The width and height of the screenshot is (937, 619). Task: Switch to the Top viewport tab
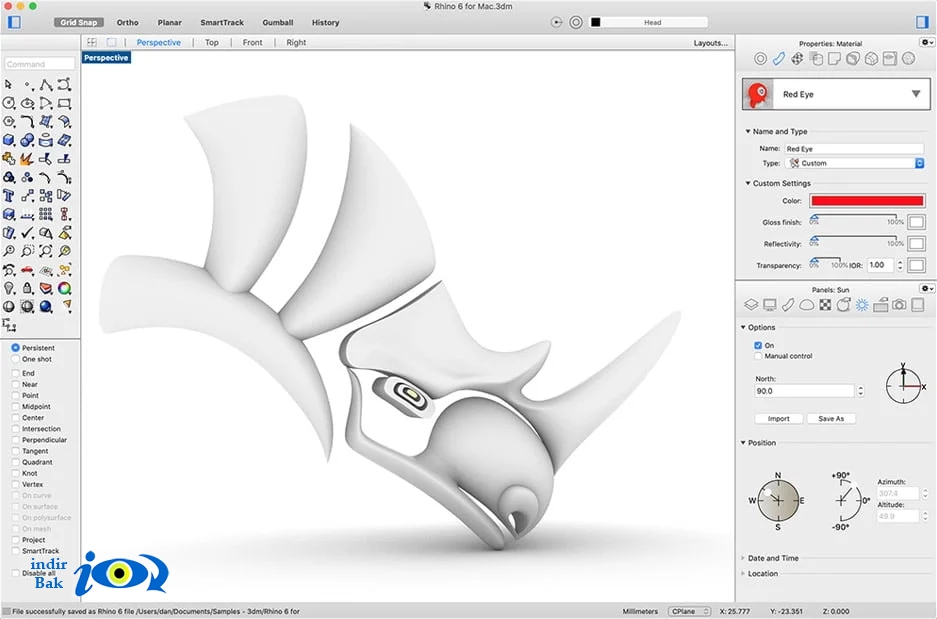click(212, 42)
